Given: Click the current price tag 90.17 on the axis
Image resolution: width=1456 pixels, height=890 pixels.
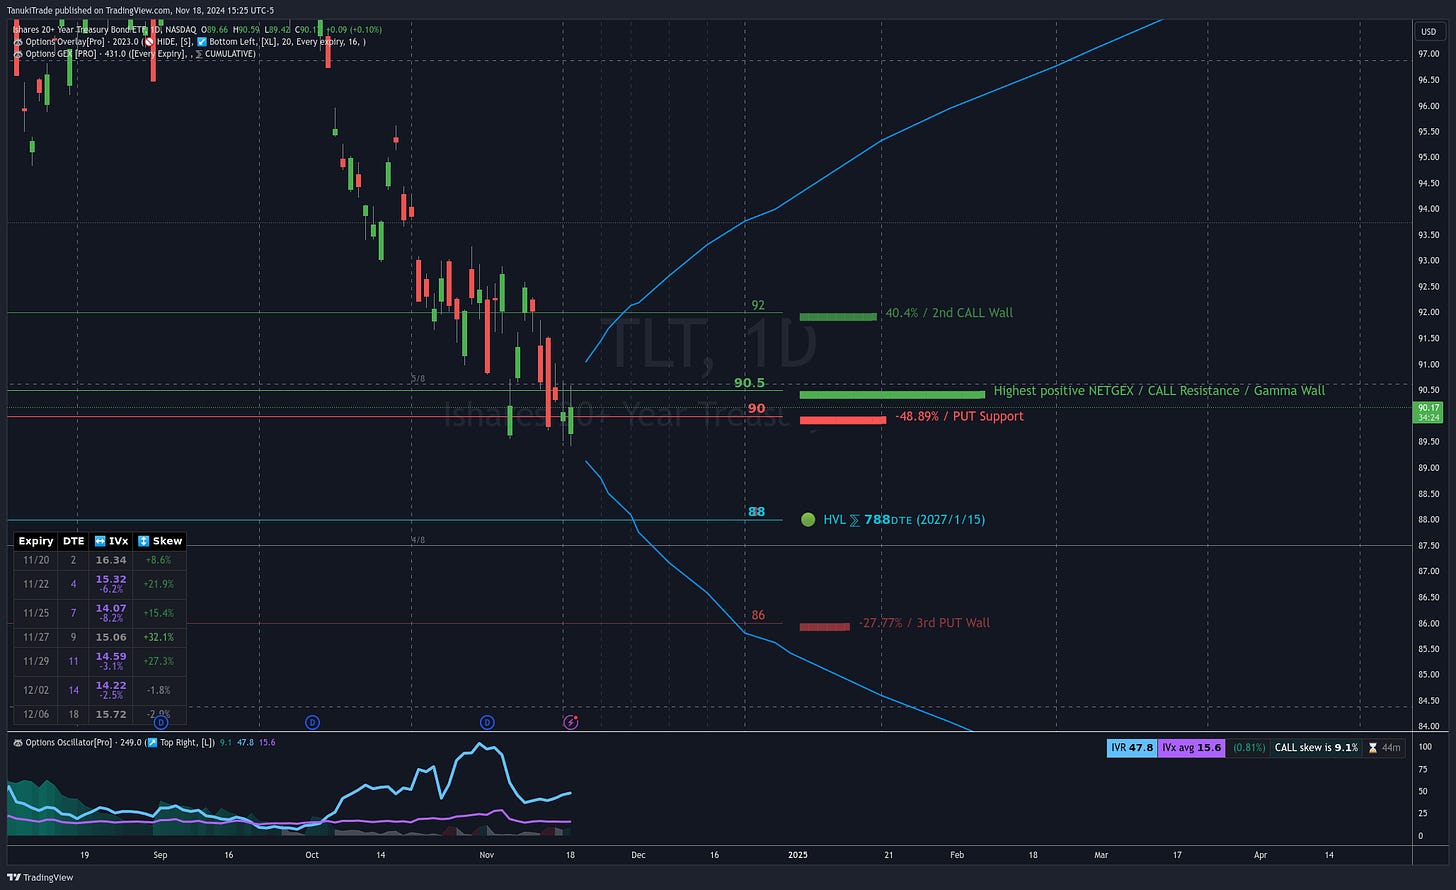Looking at the screenshot, I should pyautogui.click(x=1428, y=412).
